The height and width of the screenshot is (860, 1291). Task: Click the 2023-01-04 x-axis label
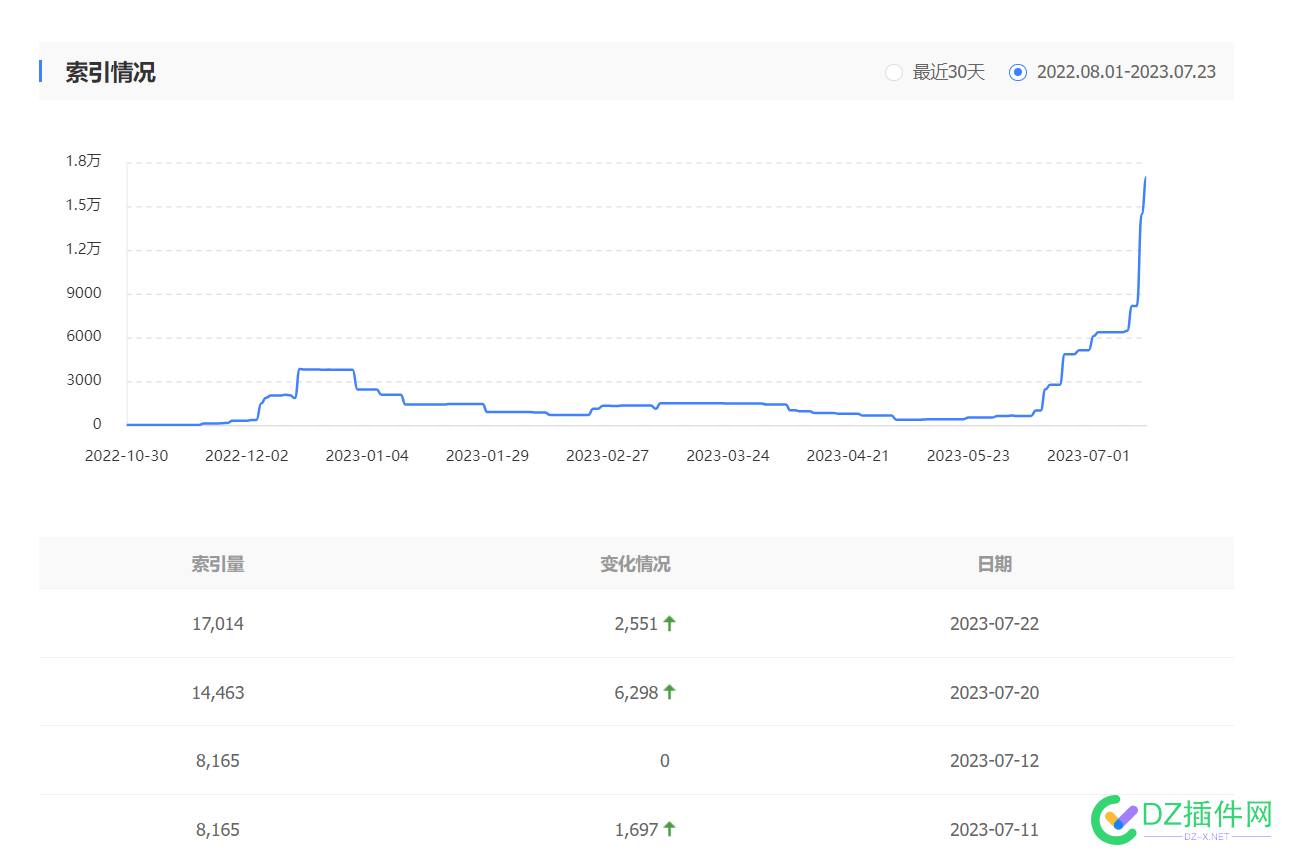click(367, 455)
